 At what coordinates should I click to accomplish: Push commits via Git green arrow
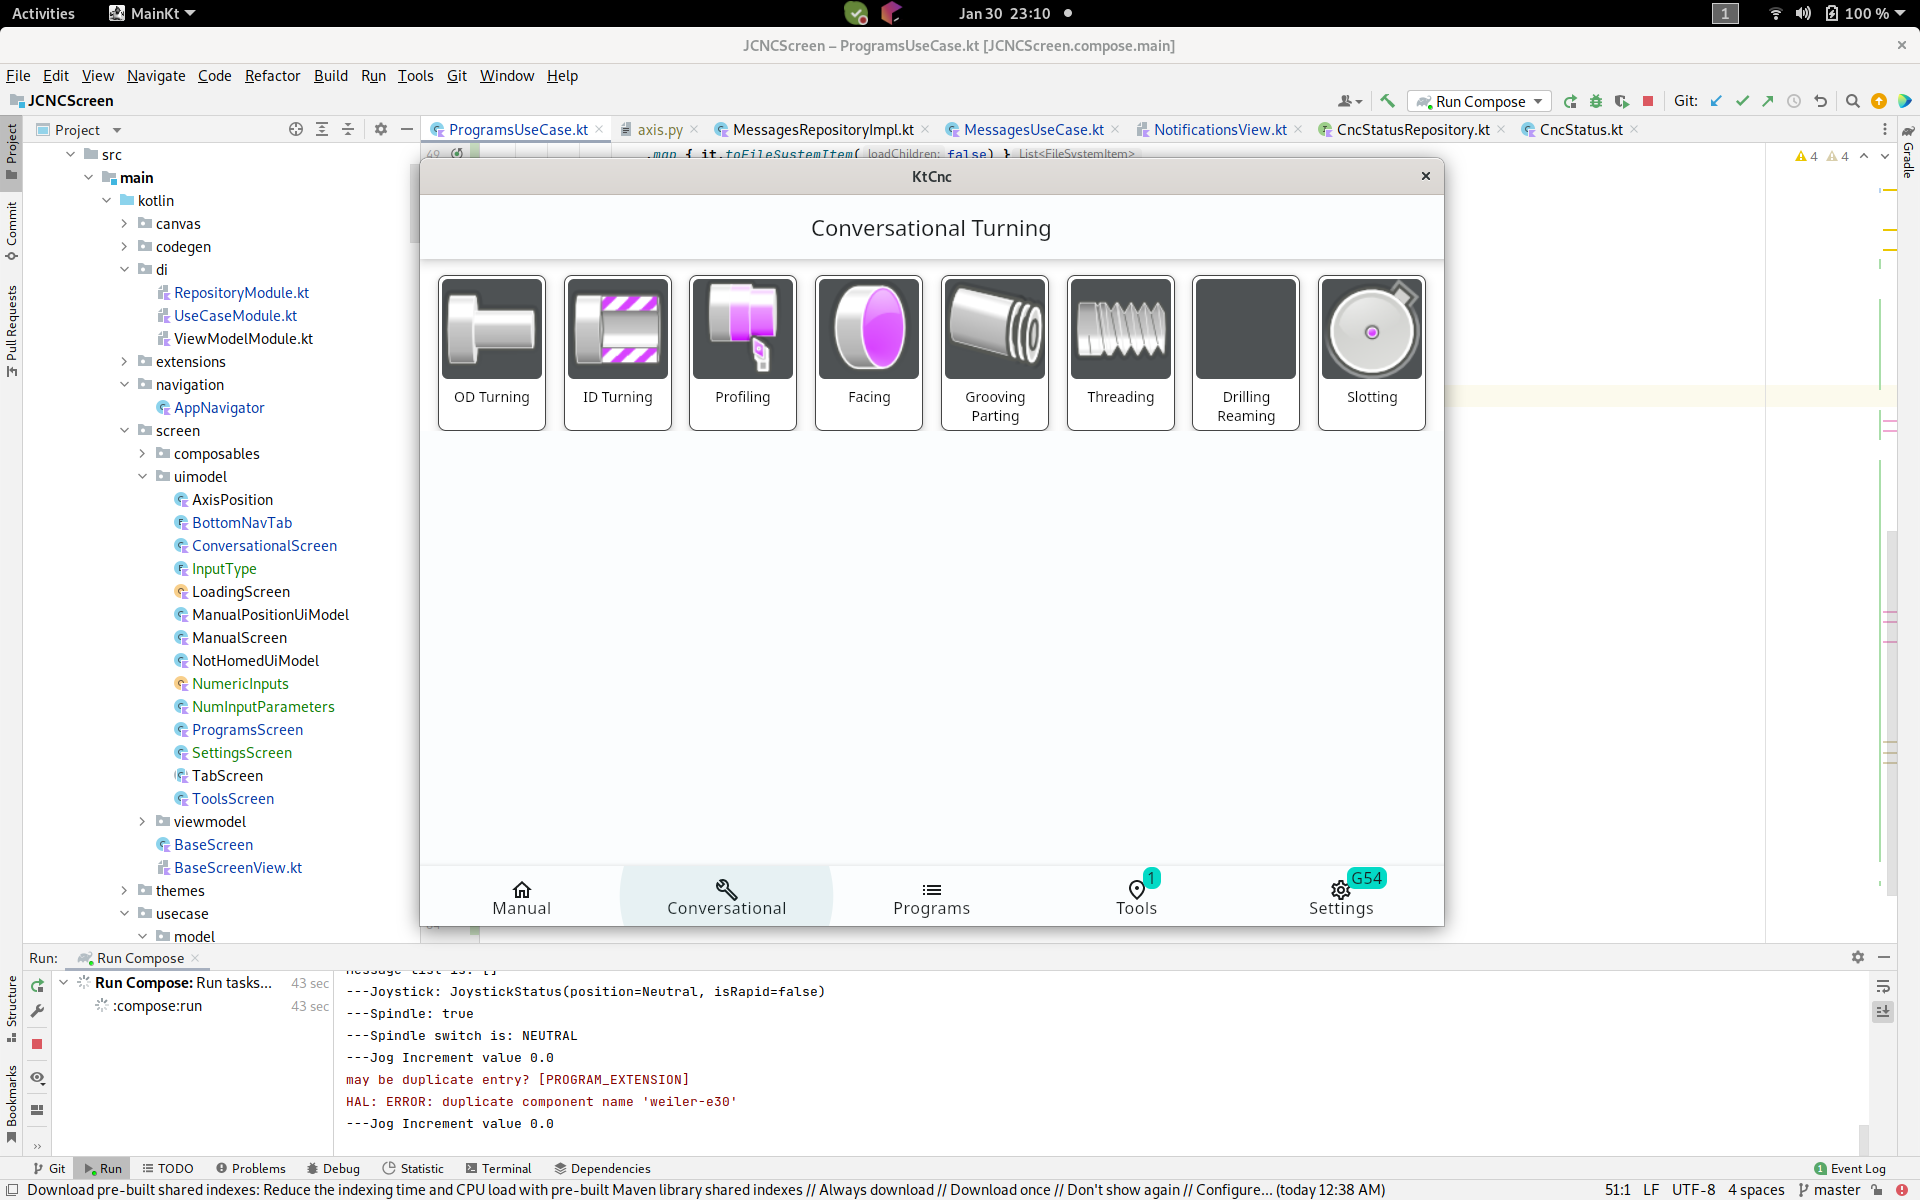coord(1768,101)
